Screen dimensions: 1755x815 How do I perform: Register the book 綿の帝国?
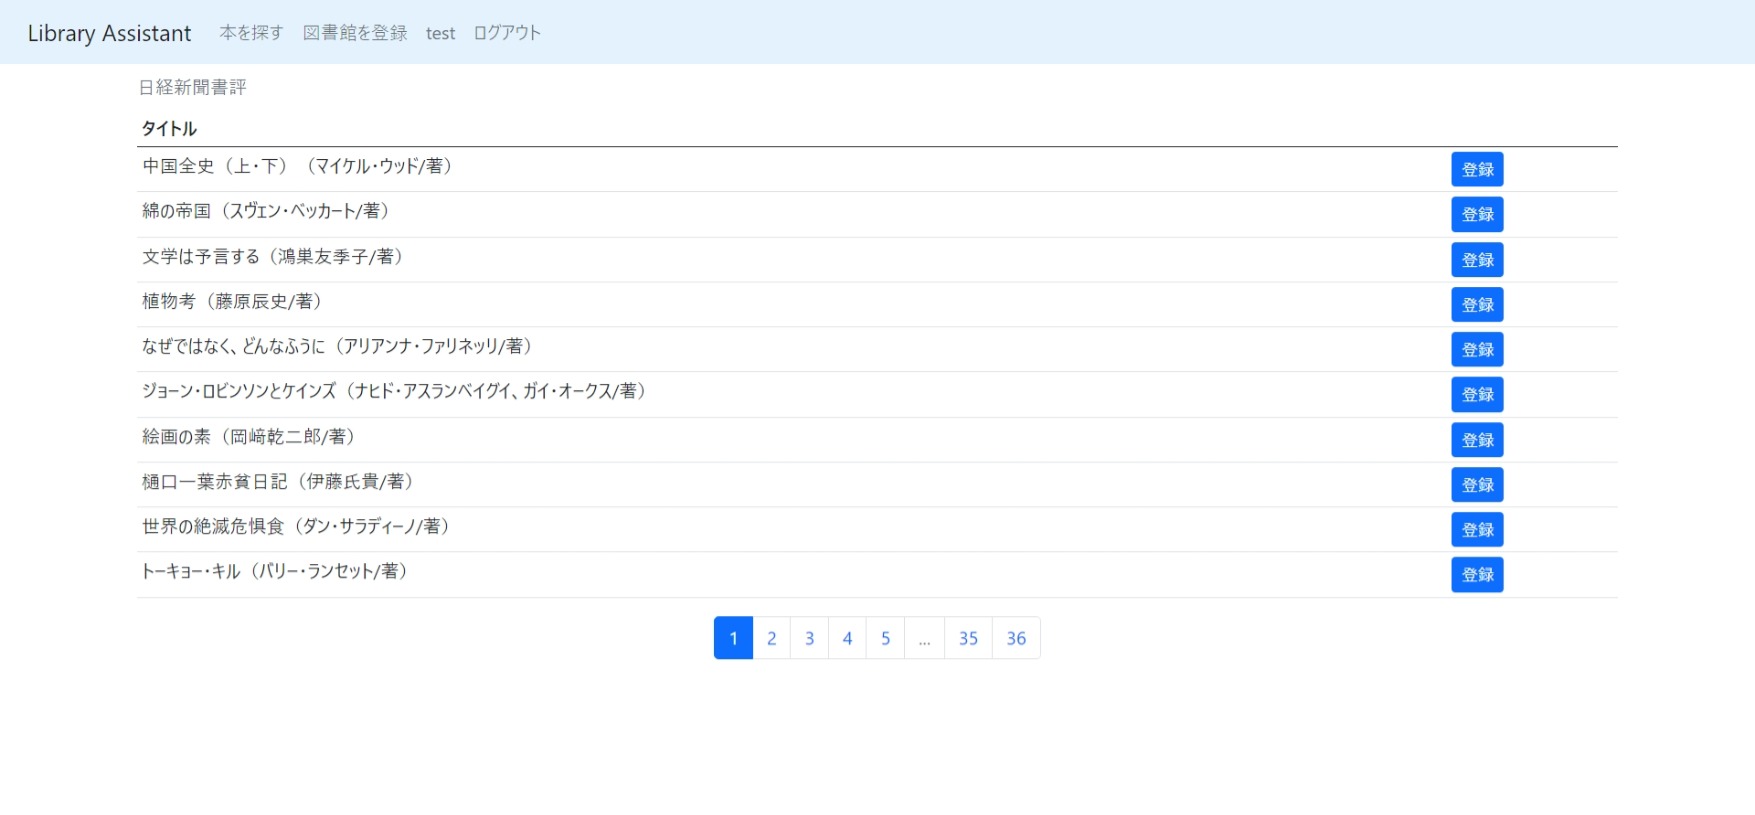coord(1477,214)
